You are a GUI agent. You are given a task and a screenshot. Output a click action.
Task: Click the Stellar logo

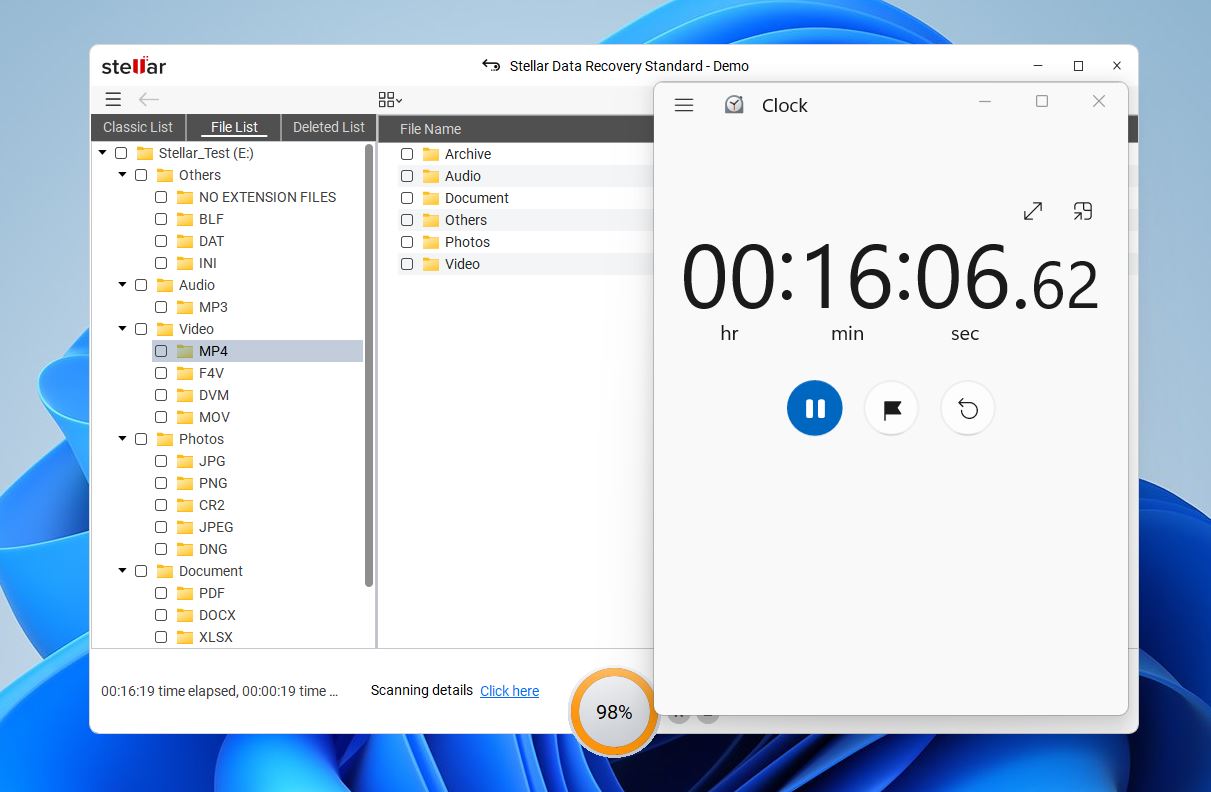(x=134, y=66)
